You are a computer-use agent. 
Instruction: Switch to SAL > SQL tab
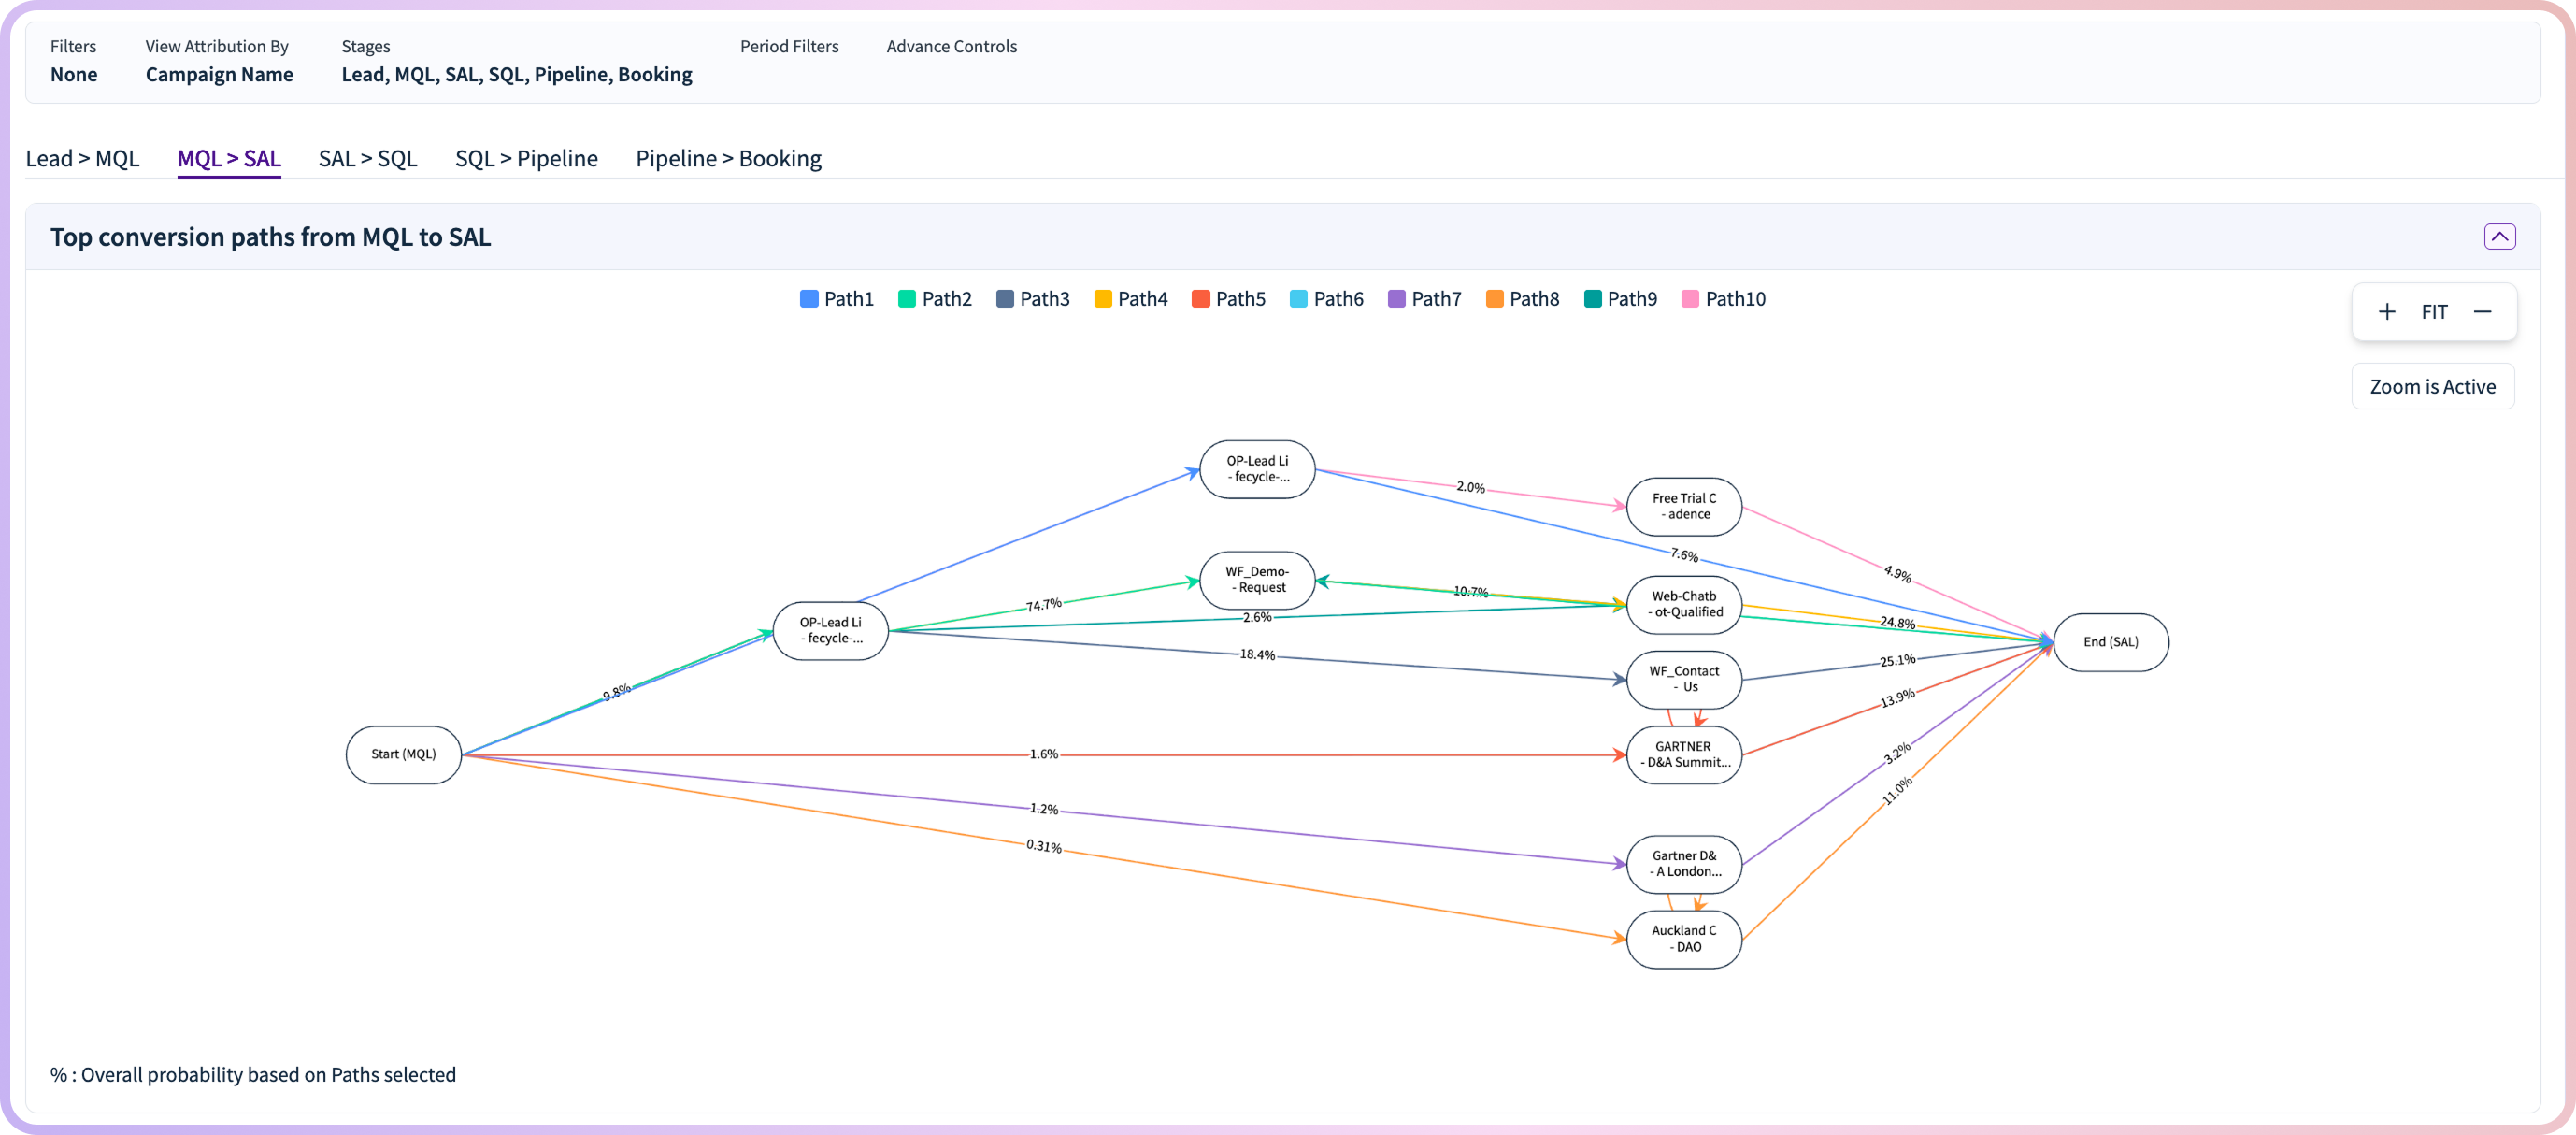click(367, 159)
